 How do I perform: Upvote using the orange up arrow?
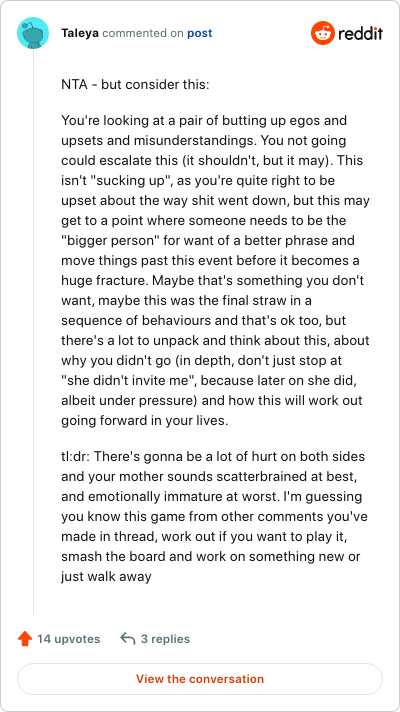(25, 639)
